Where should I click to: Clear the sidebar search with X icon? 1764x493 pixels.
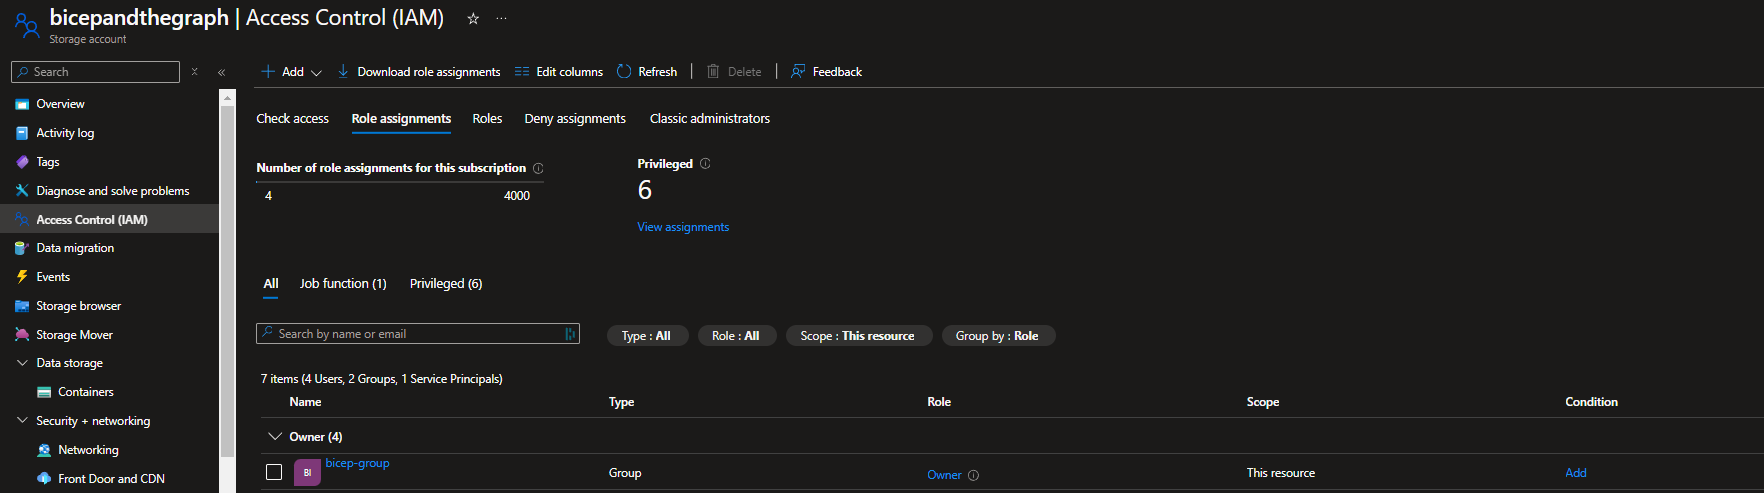[195, 72]
